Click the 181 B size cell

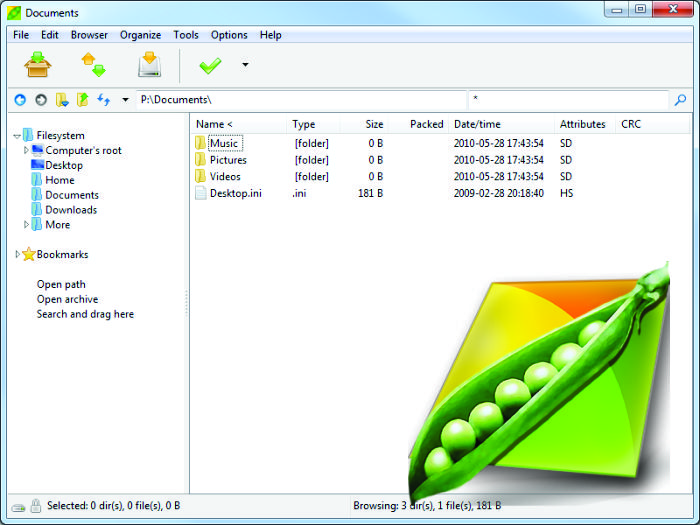click(371, 193)
